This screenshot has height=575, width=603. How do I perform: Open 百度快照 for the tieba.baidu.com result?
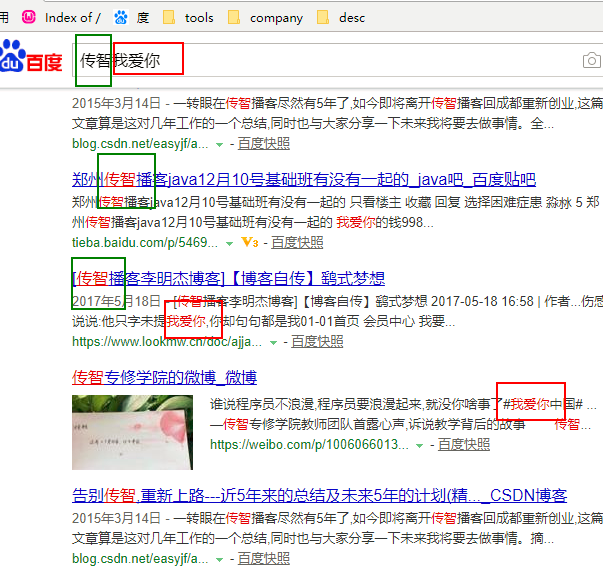pos(297,242)
